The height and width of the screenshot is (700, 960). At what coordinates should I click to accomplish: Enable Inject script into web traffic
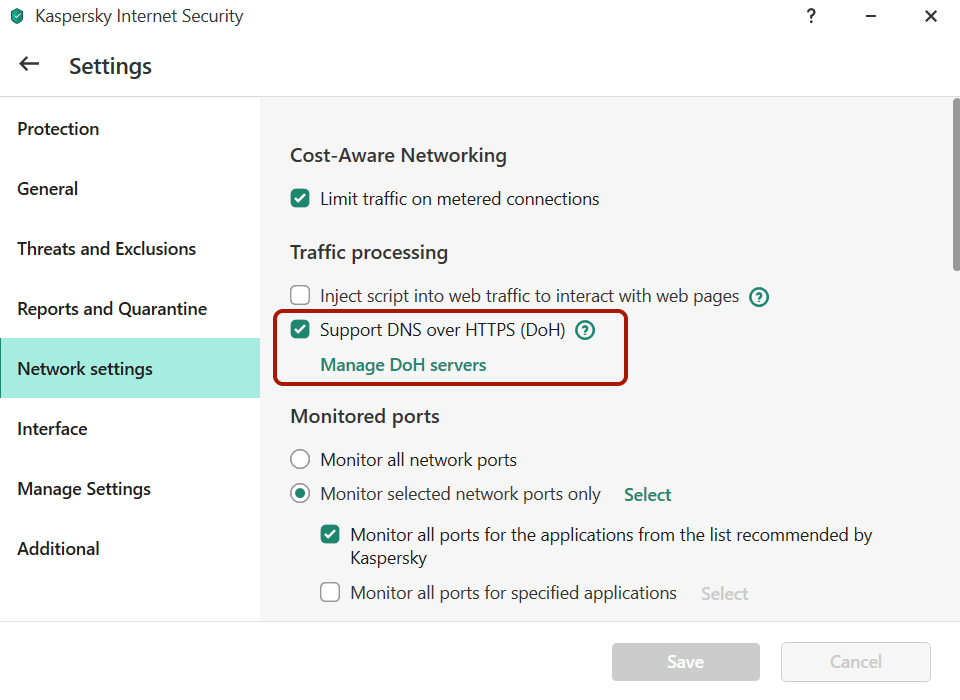pyautogui.click(x=300, y=295)
